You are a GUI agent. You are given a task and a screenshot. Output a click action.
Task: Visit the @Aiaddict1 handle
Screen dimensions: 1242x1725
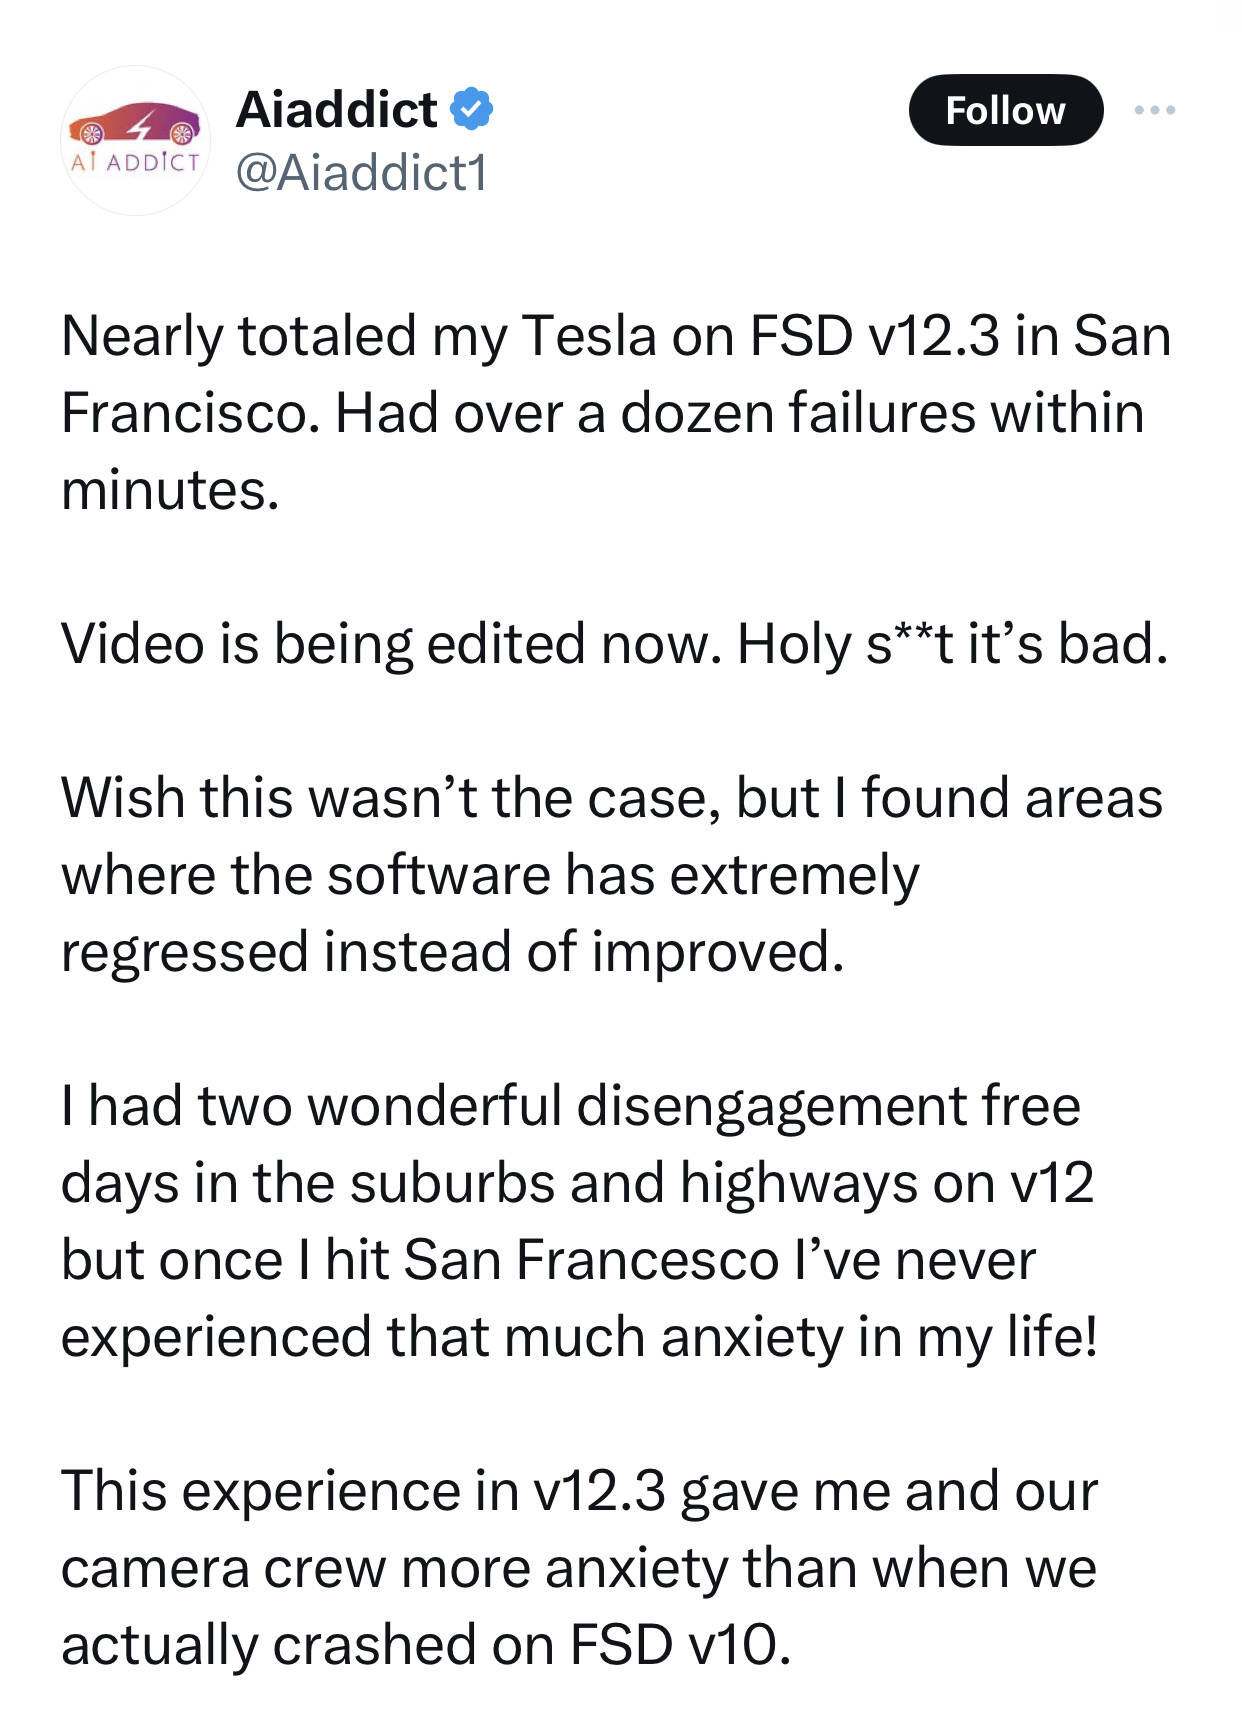coord(361,172)
